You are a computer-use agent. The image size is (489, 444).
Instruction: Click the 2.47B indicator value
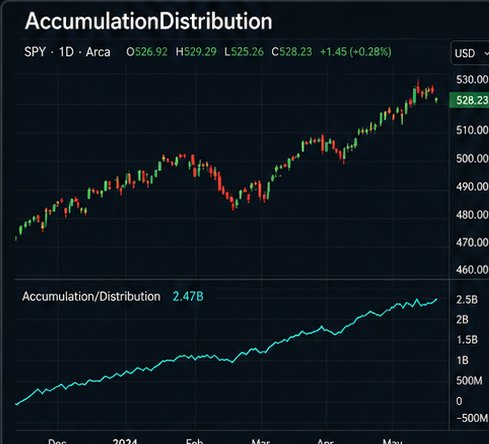188,296
